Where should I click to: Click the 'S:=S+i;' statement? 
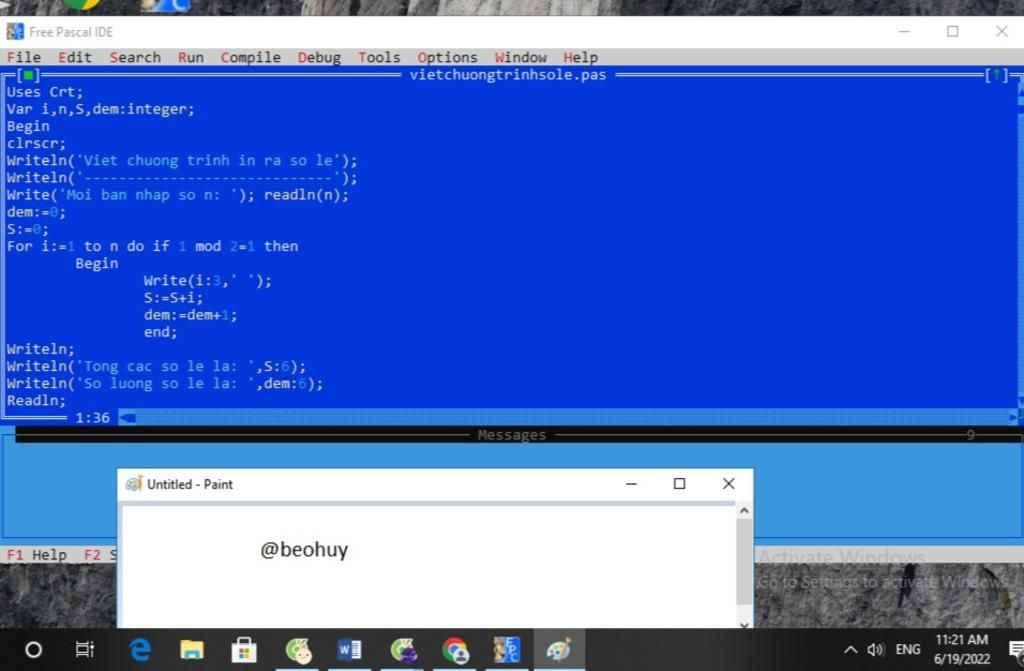[174, 297]
